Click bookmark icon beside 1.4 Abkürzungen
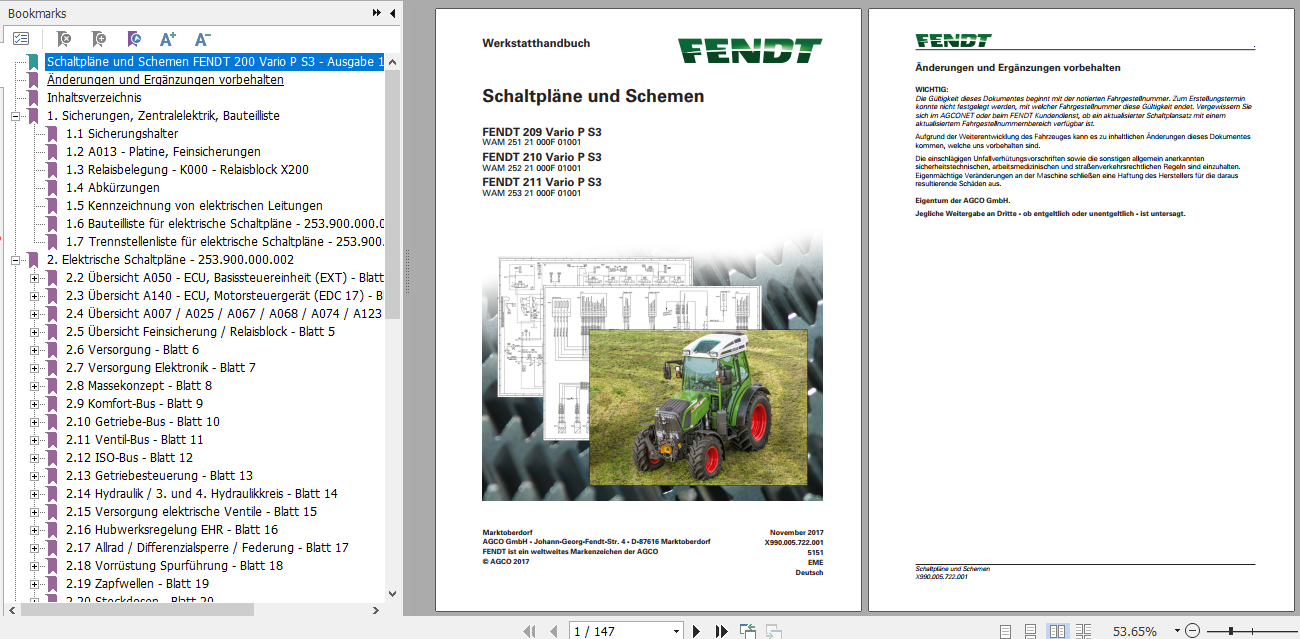This screenshot has width=1300, height=639. point(52,188)
